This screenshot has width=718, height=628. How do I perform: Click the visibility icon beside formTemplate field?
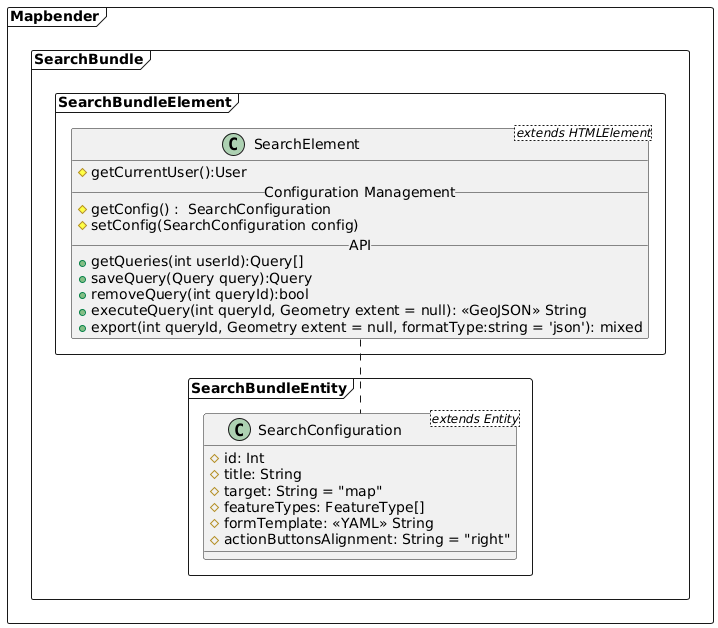coord(213,523)
